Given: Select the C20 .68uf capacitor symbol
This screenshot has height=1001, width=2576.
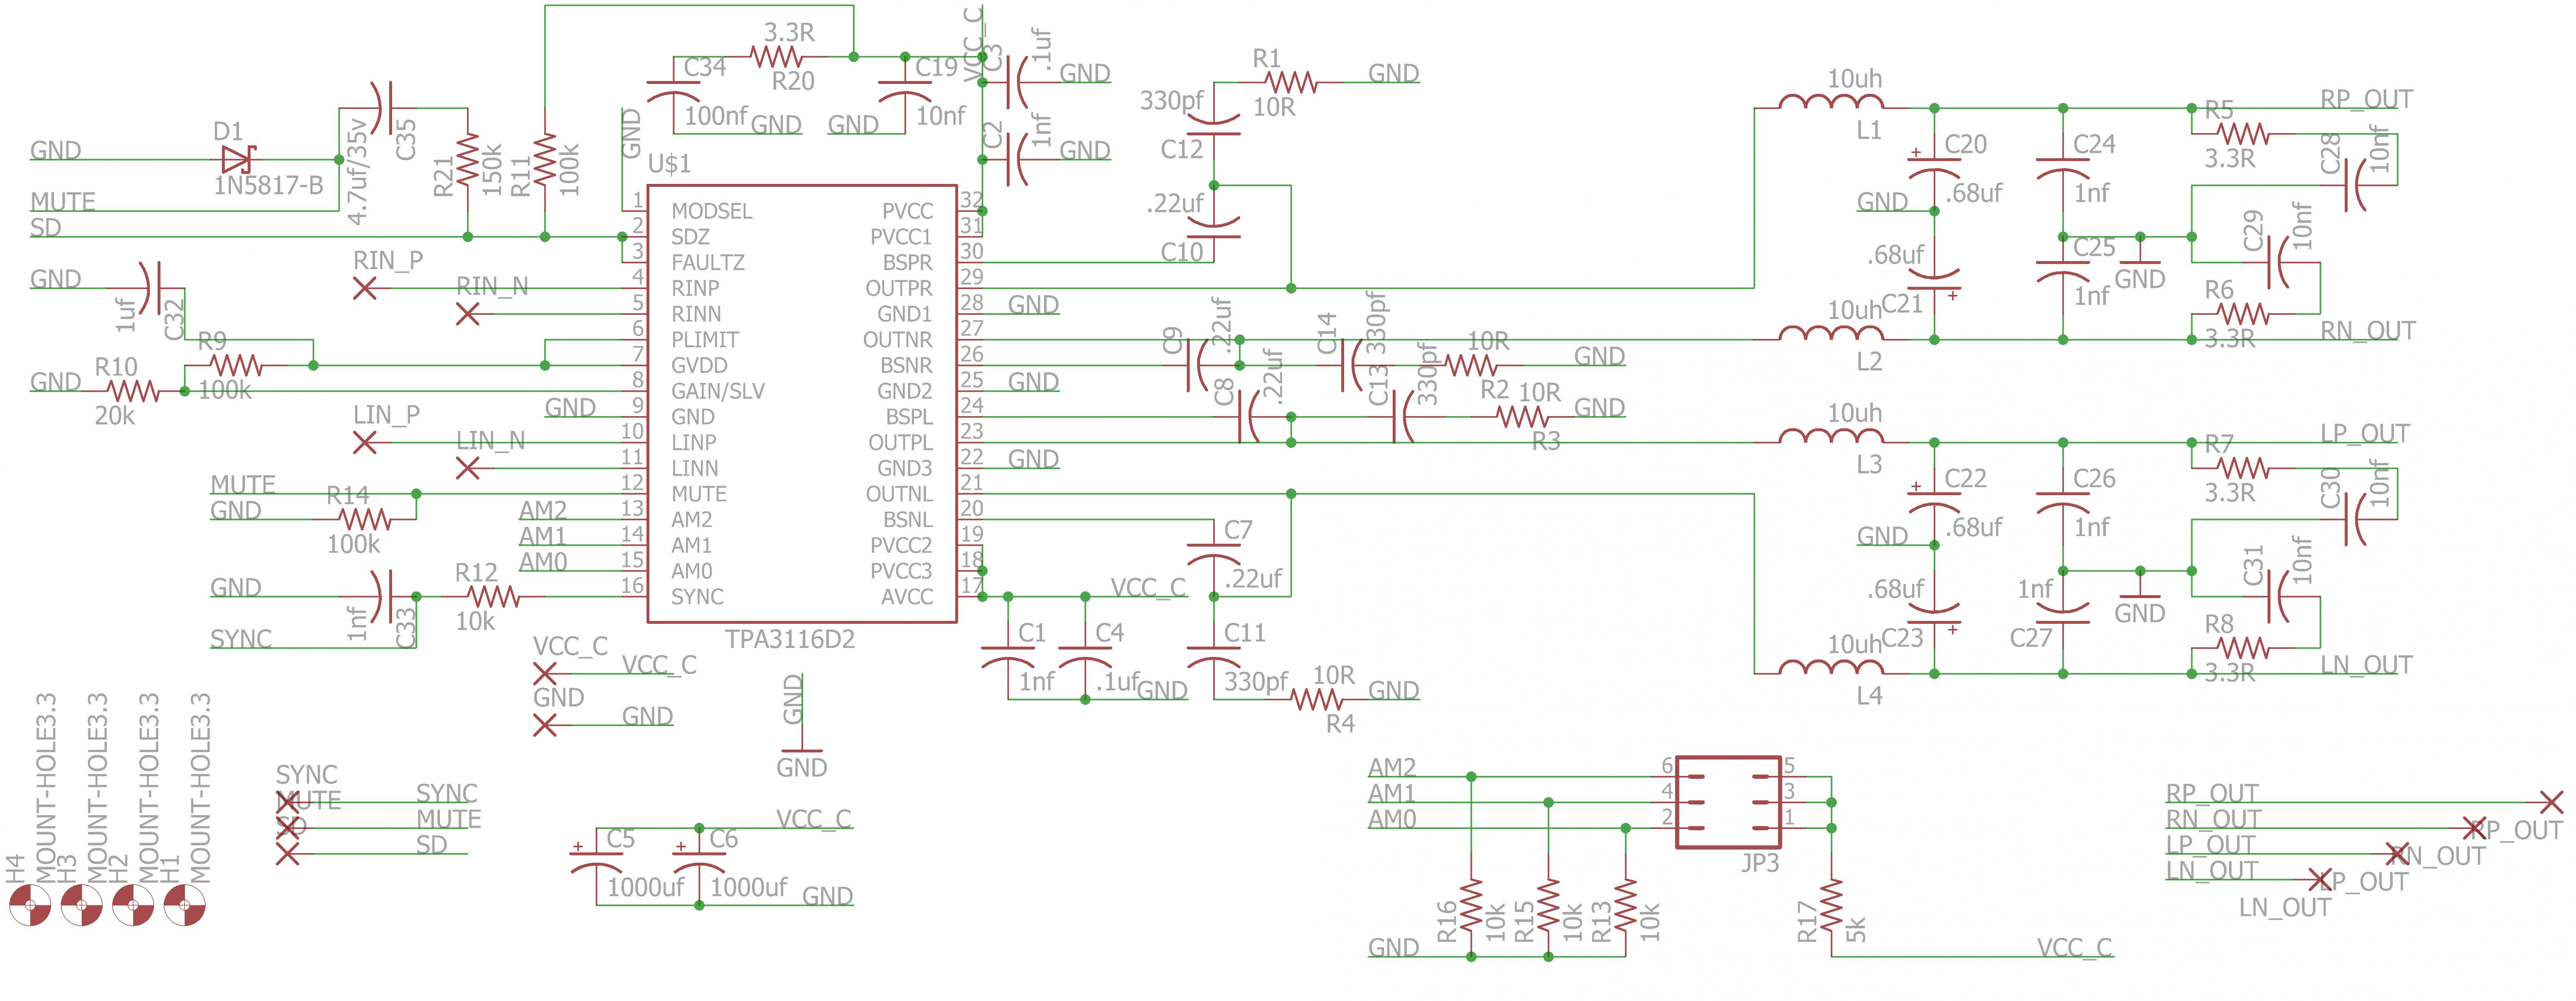Looking at the screenshot, I should [1934, 167].
